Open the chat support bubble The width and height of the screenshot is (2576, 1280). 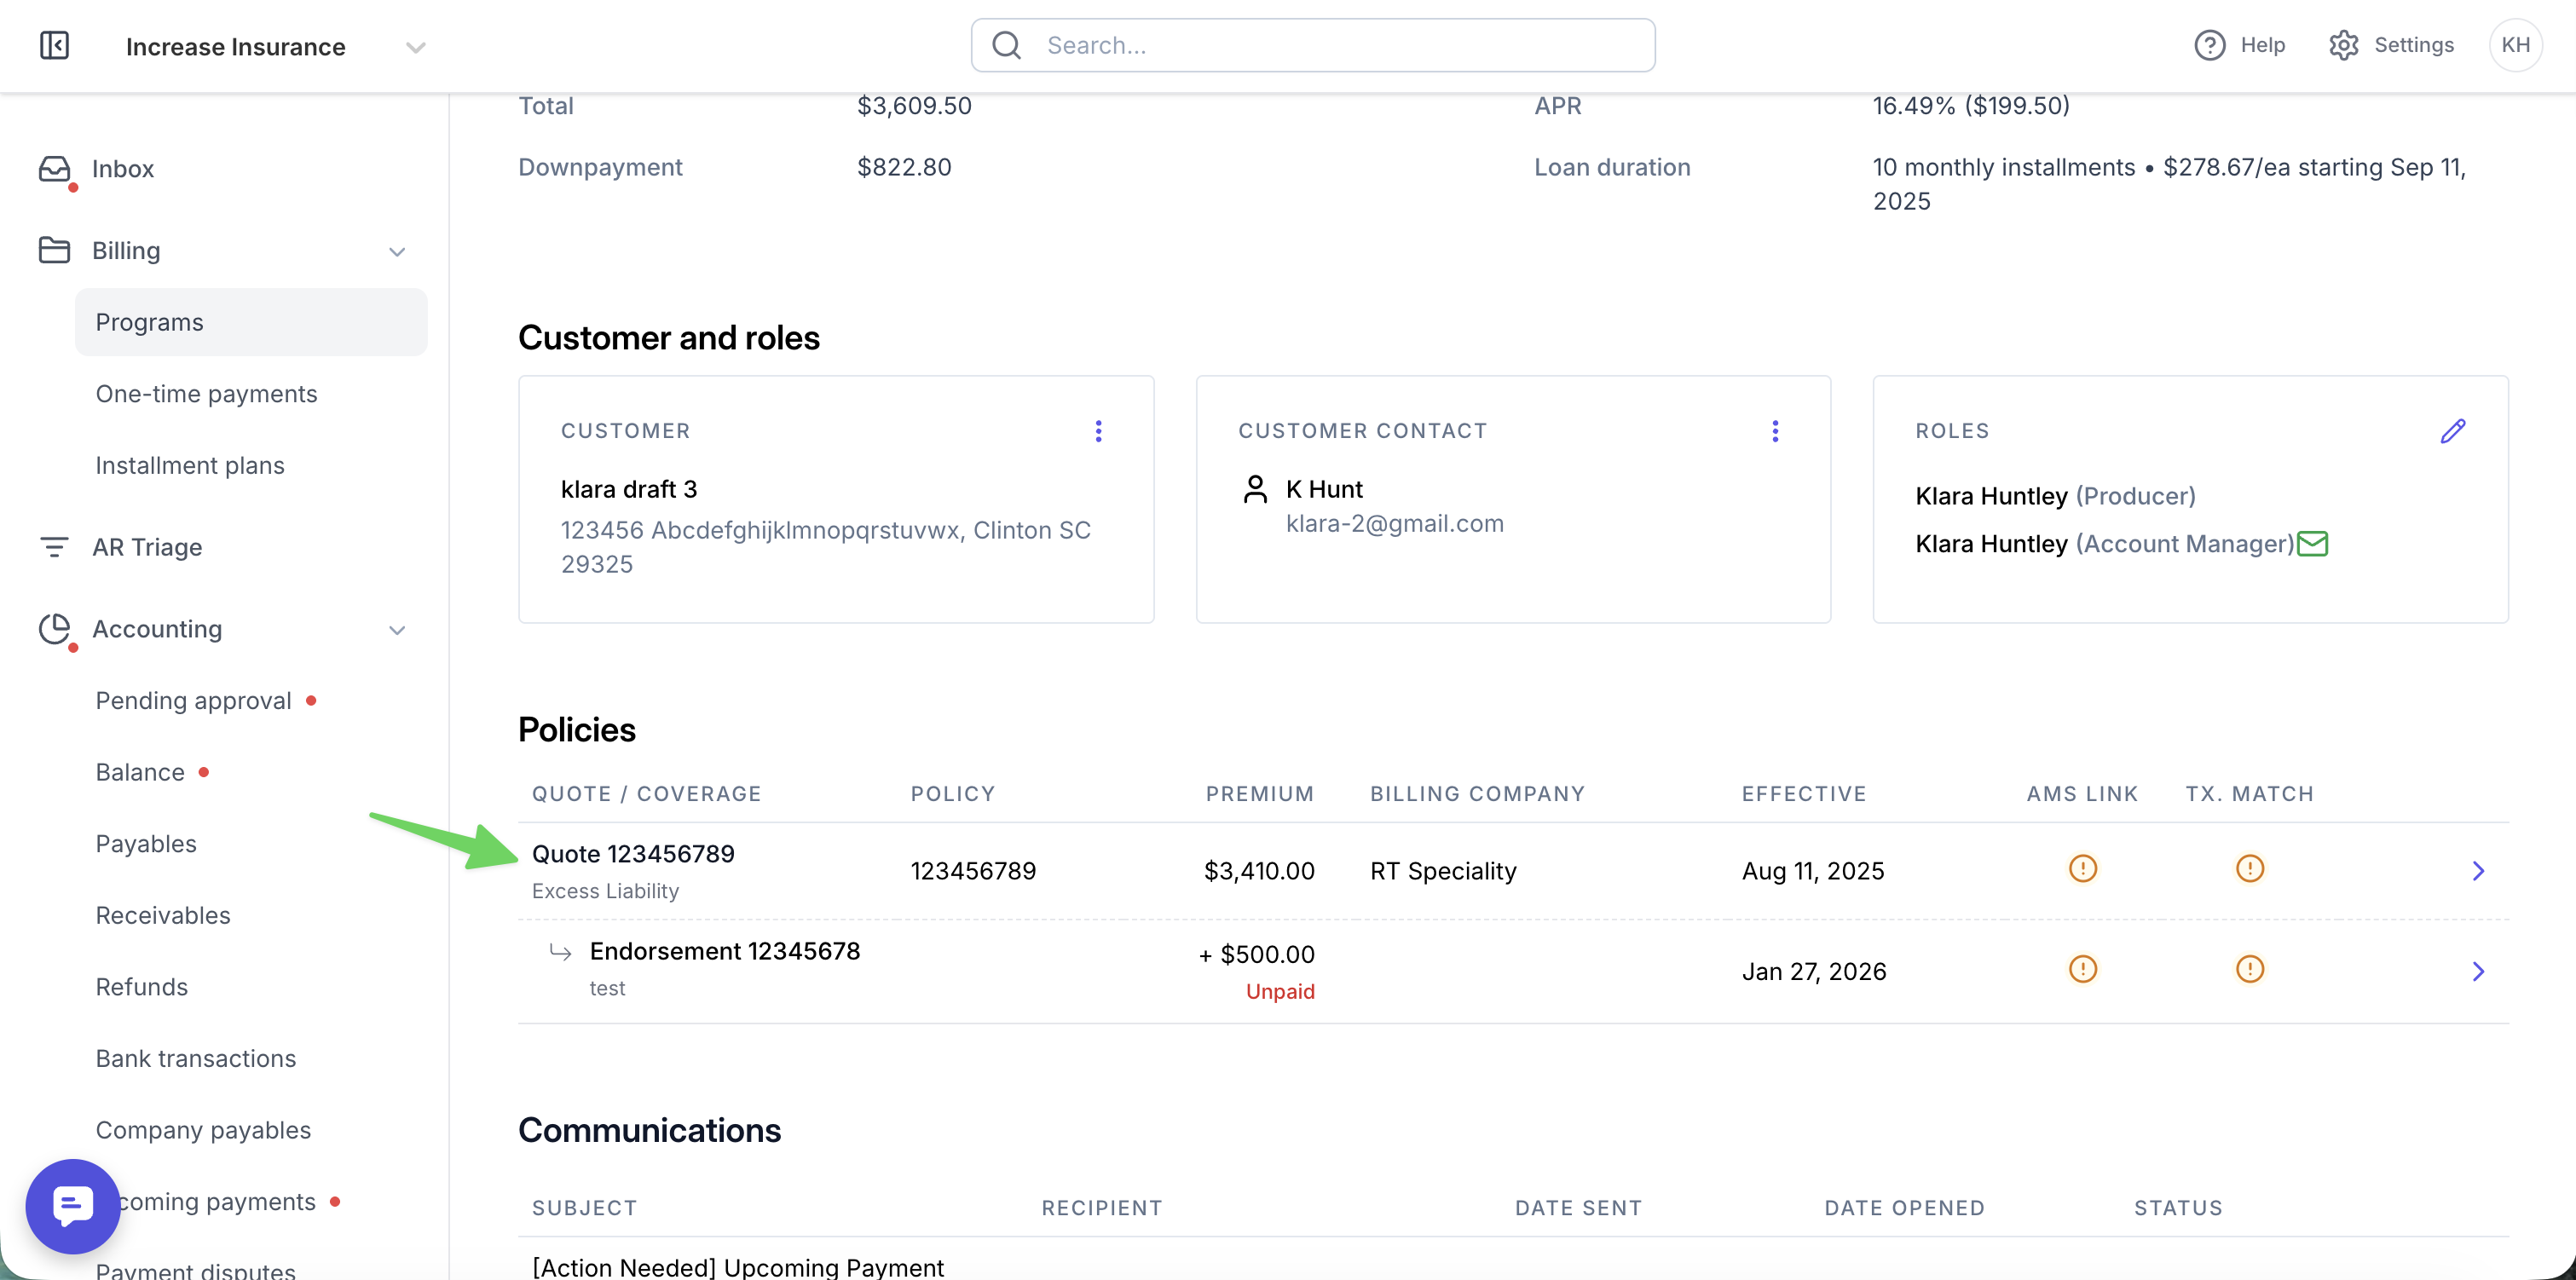click(x=73, y=1206)
